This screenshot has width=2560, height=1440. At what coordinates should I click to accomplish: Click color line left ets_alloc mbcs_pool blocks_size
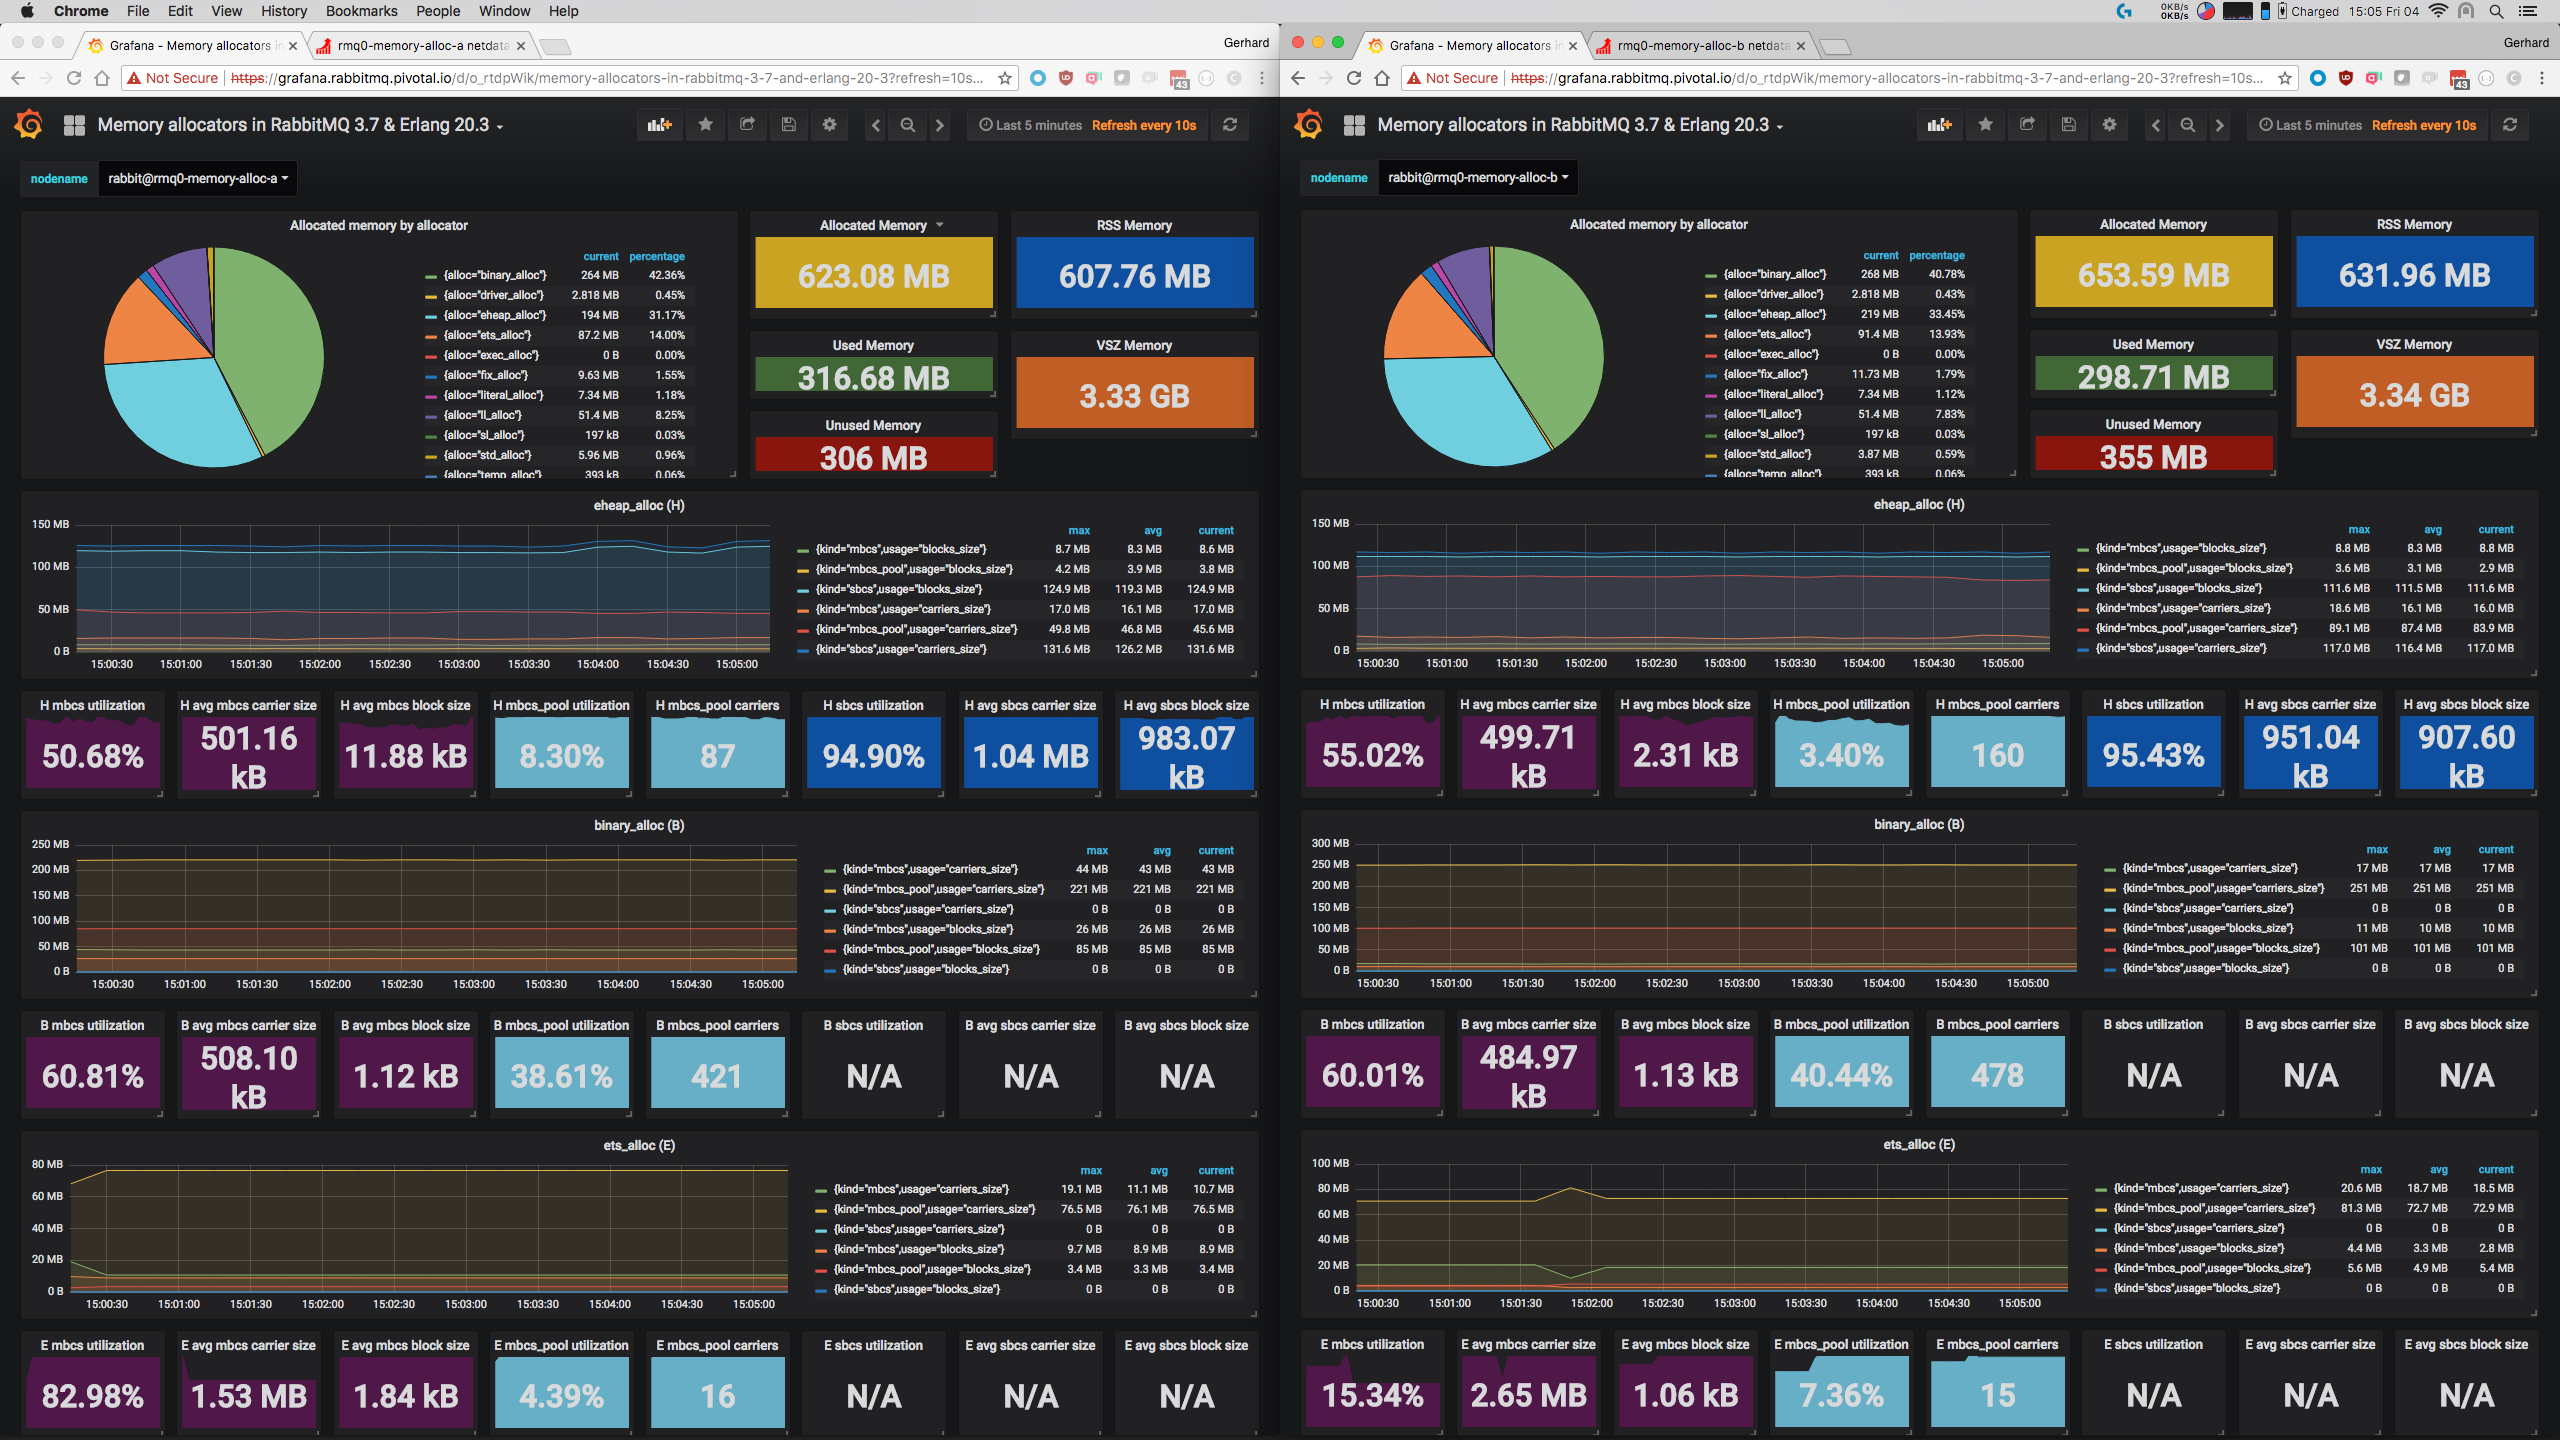pos(821,1270)
